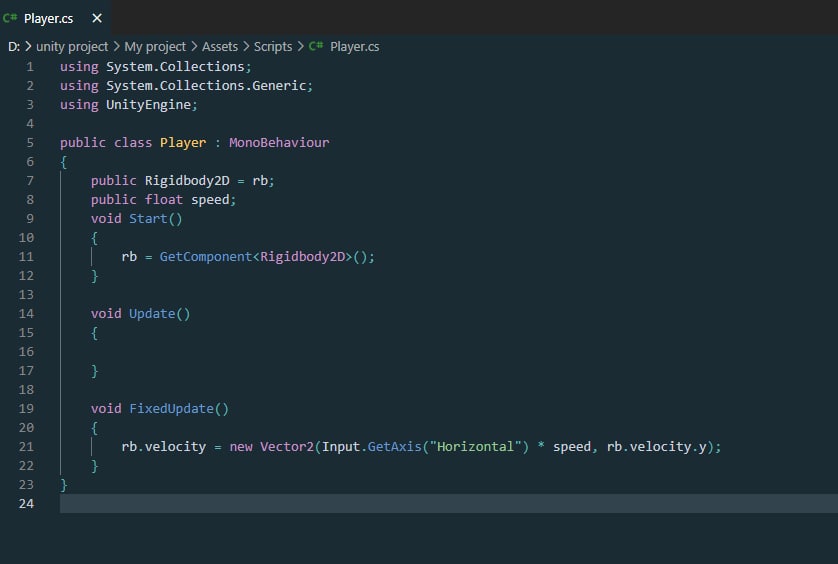Click the C# icon in the breadcrumb path
Viewport: 838px width, 564px height.
pos(316,46)
